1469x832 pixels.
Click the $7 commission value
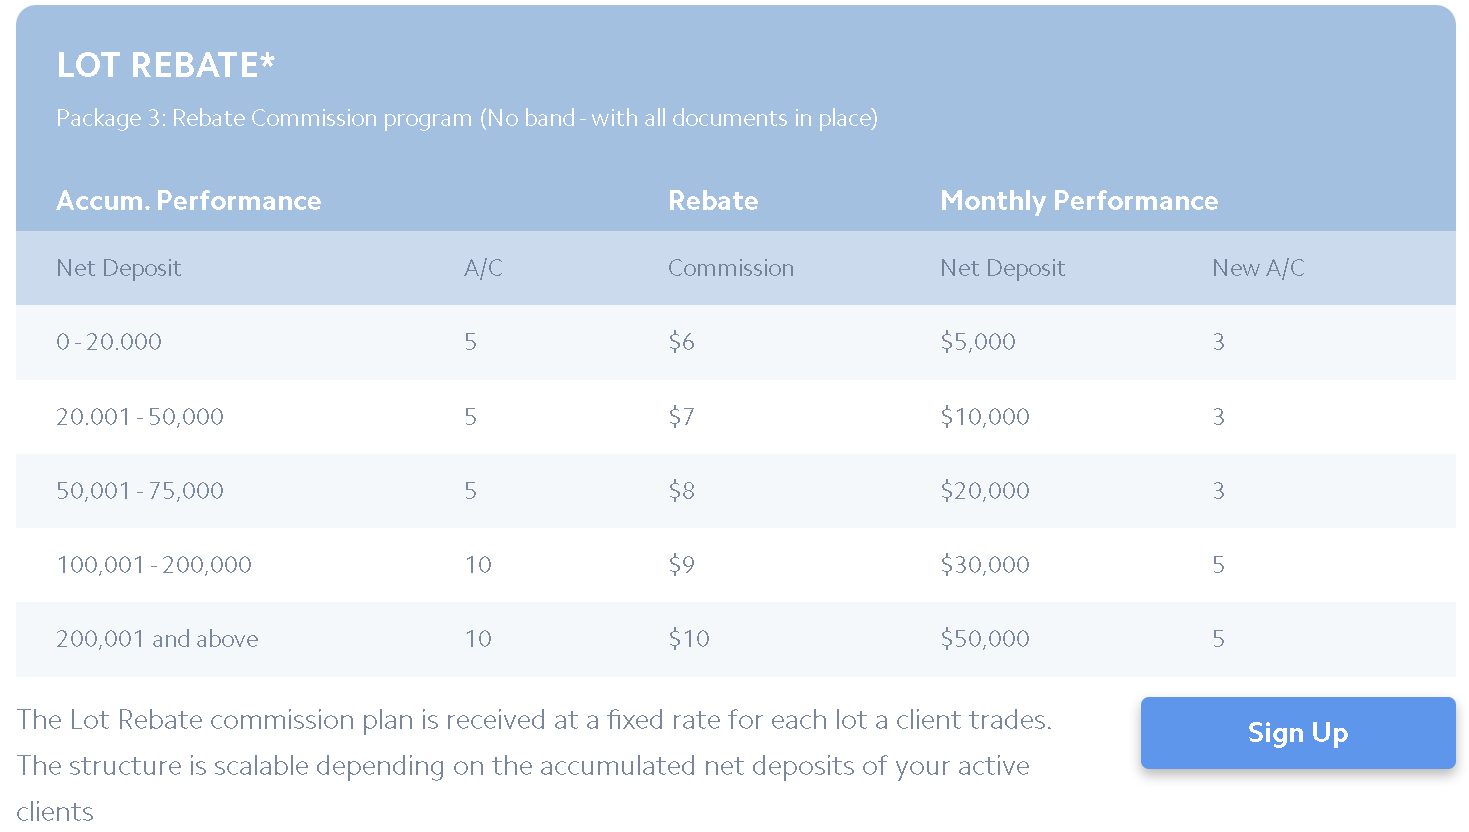[x=681, y=417]
